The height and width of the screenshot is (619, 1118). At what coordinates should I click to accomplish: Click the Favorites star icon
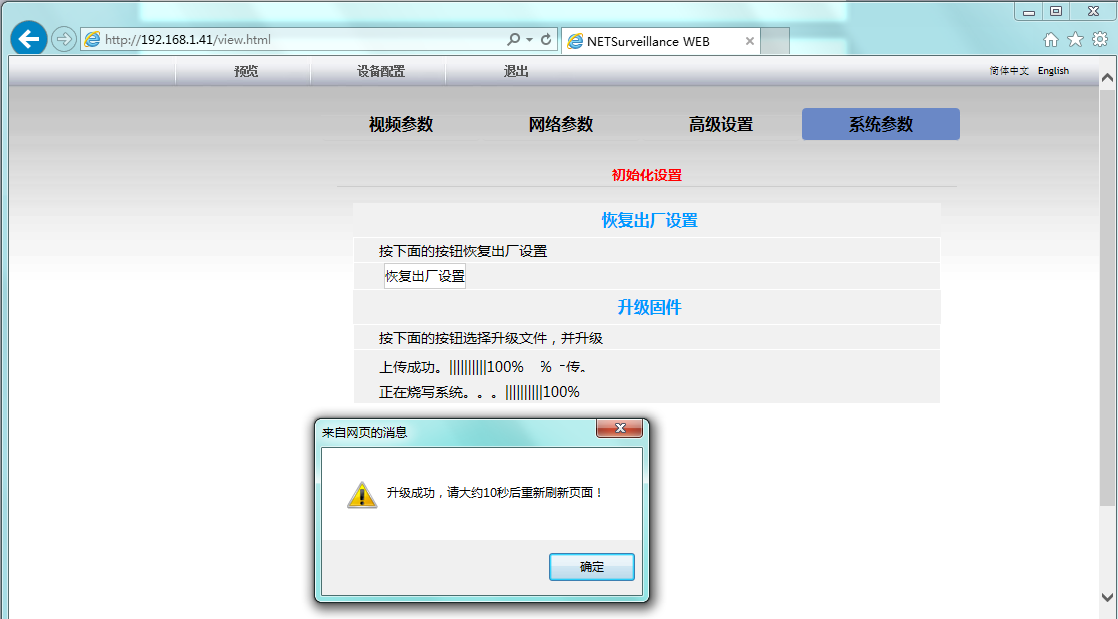click(x=1075, y=40)
